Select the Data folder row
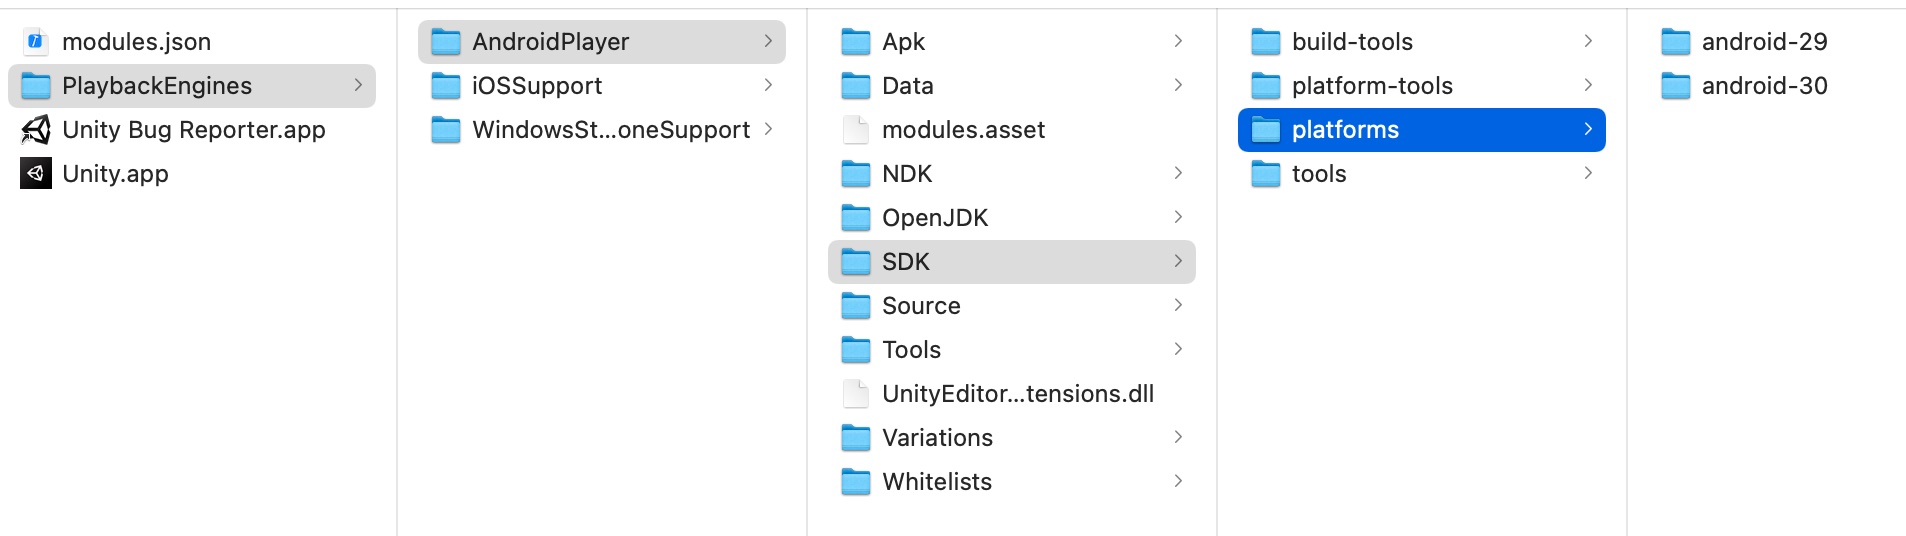 click(1012, 86)
